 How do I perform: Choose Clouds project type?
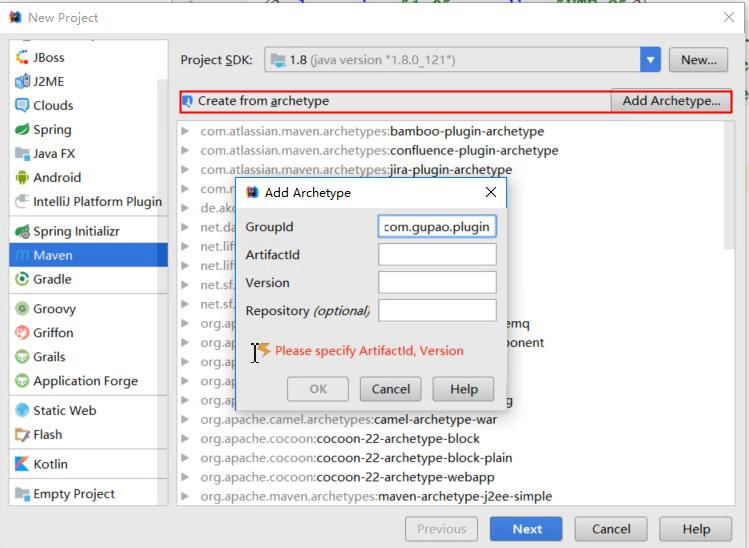(88, 105)
